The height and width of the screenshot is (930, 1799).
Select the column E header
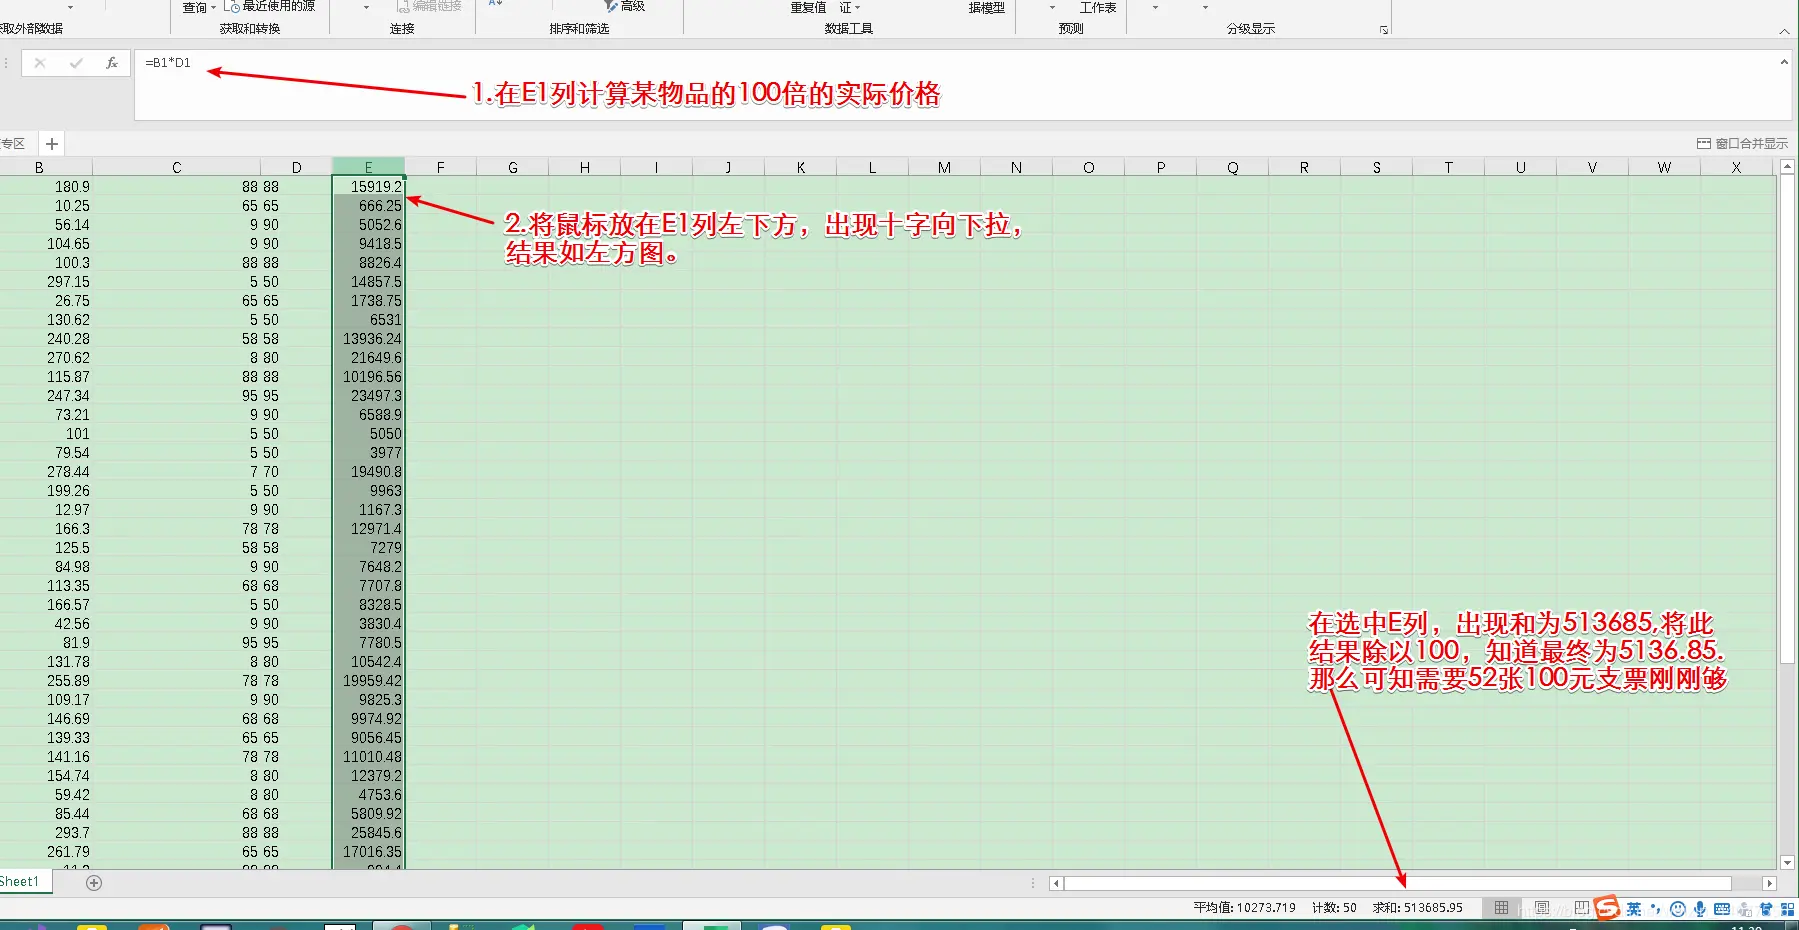(368, 166)
